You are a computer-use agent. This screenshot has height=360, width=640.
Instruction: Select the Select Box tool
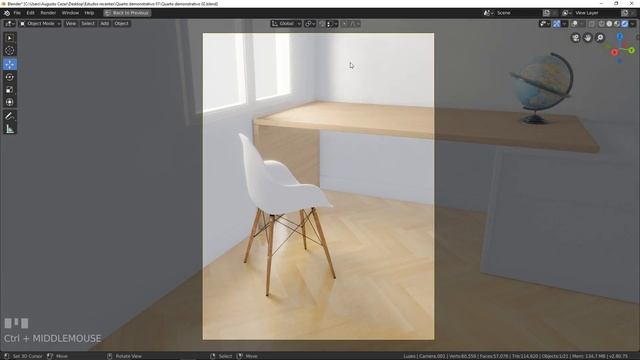[x=10, y=38]
